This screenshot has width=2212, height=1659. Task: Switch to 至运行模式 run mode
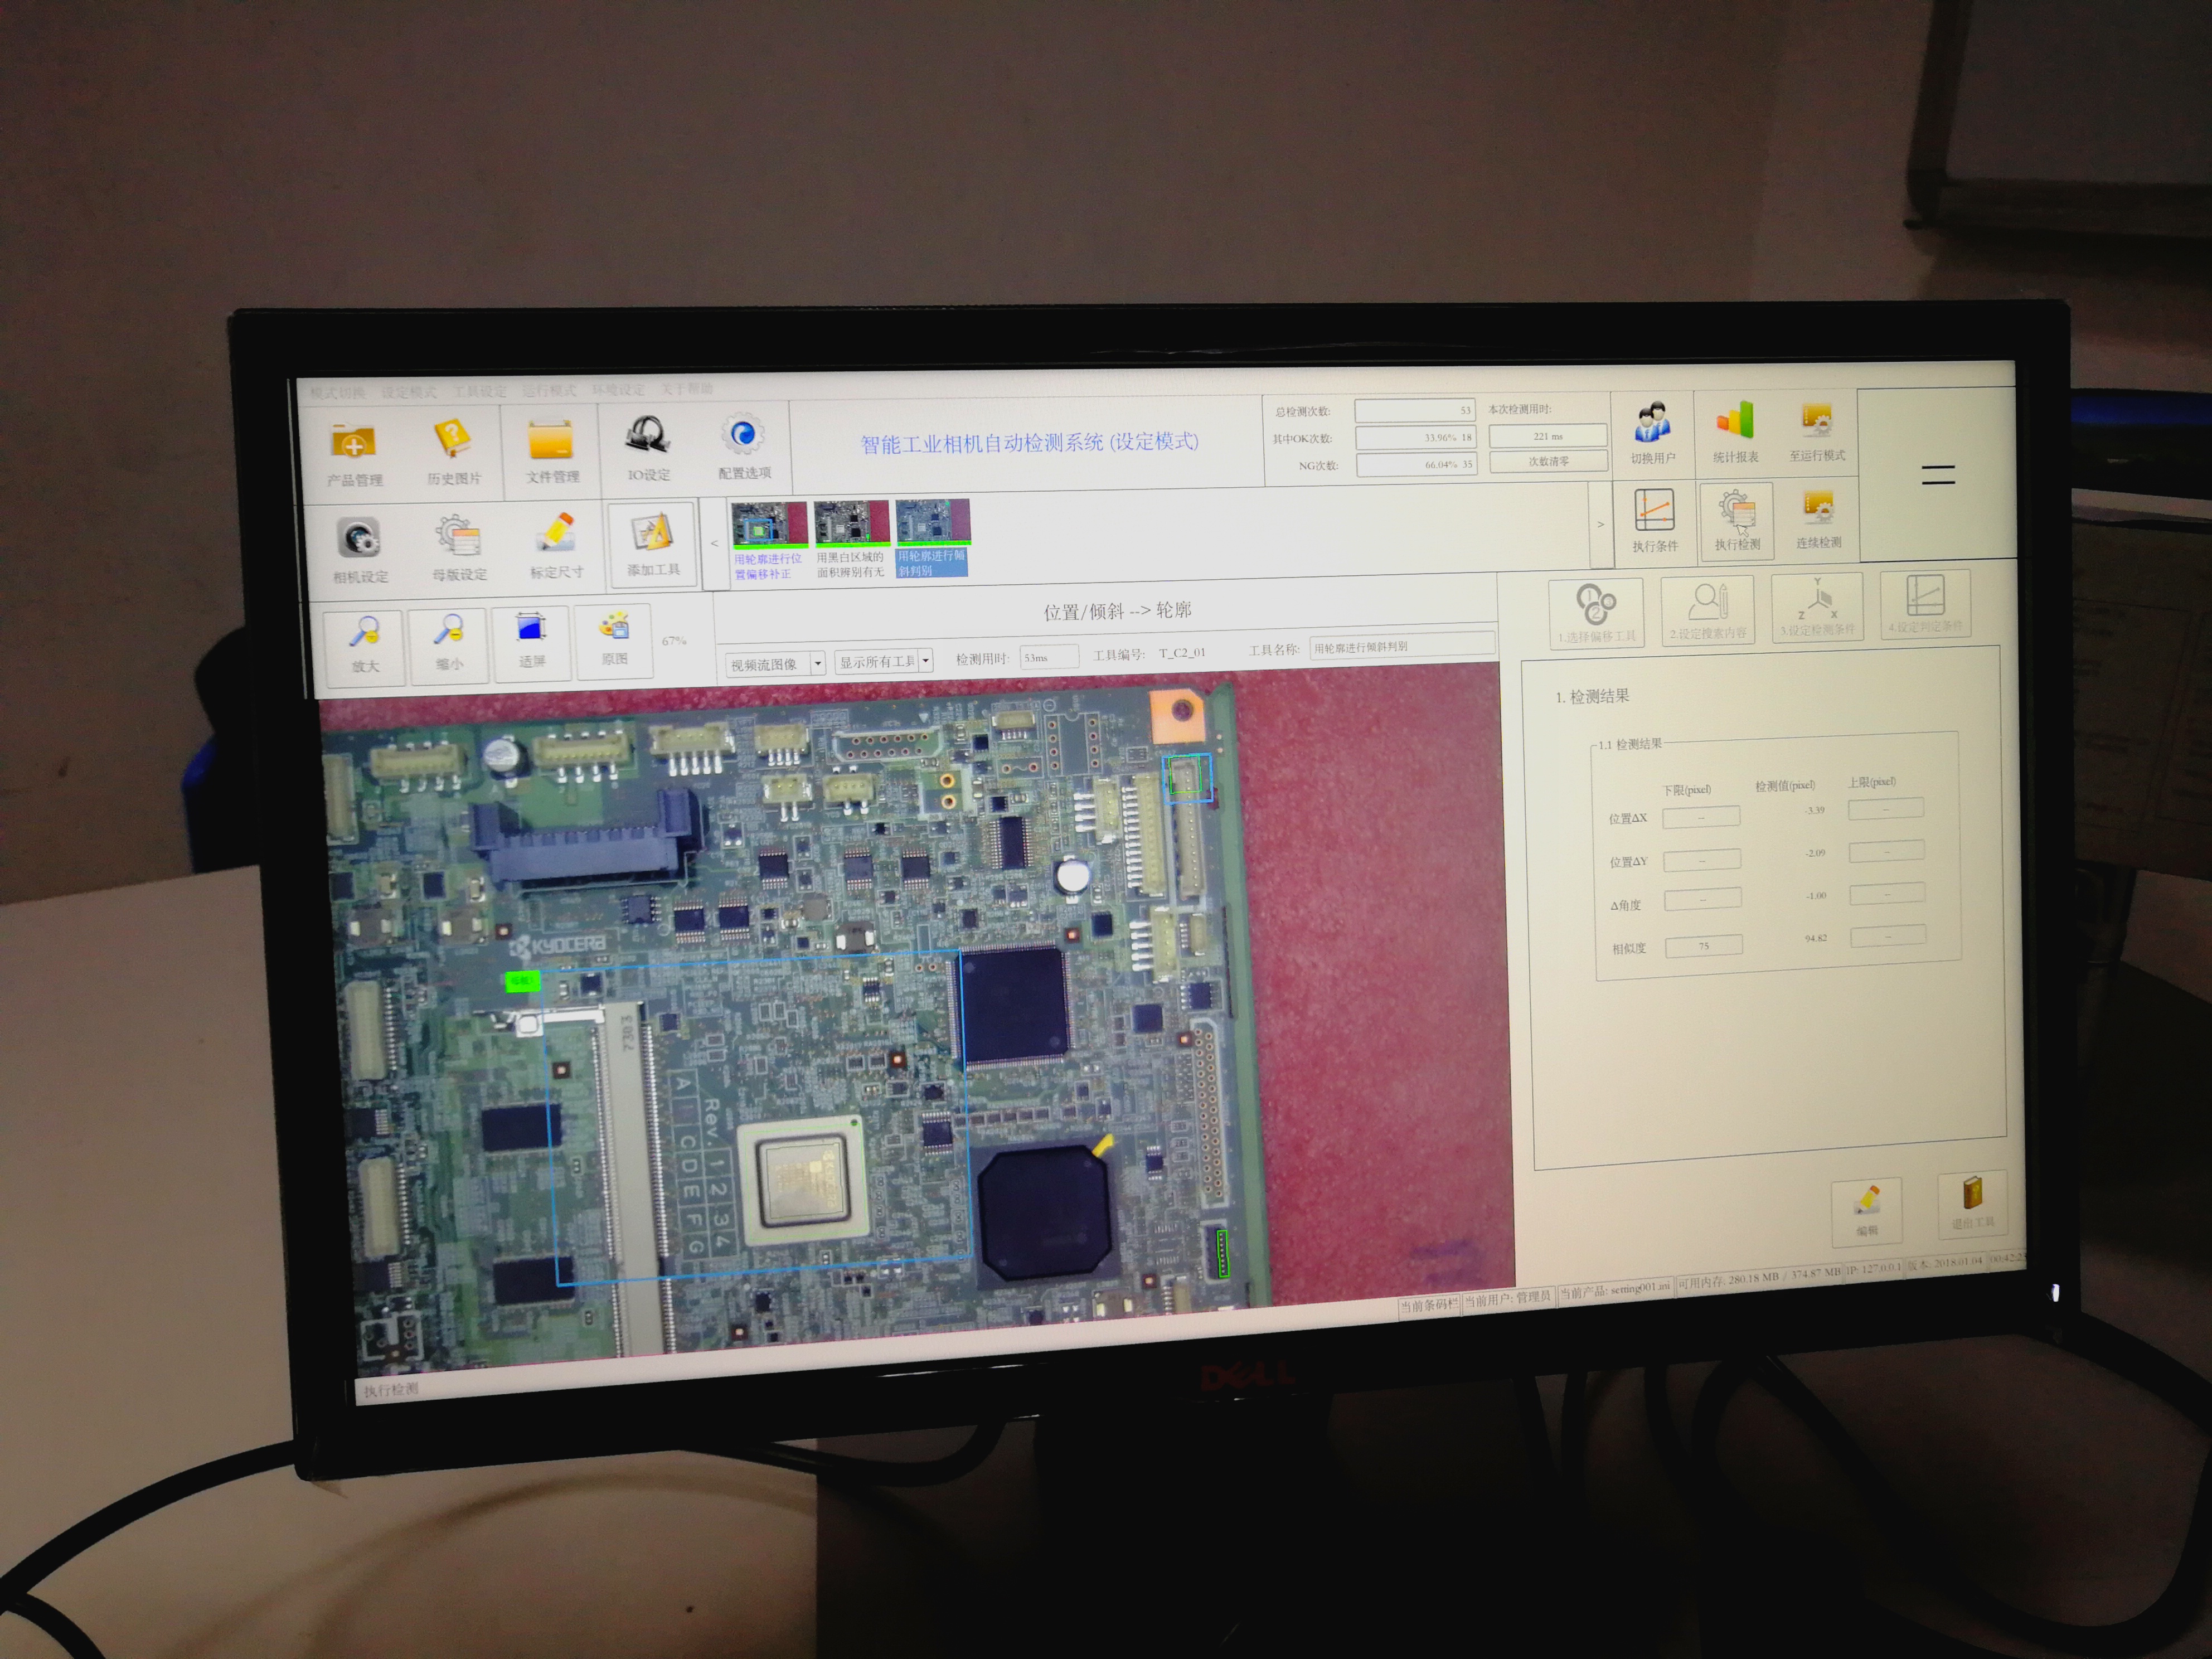[x=1817, y=431]
